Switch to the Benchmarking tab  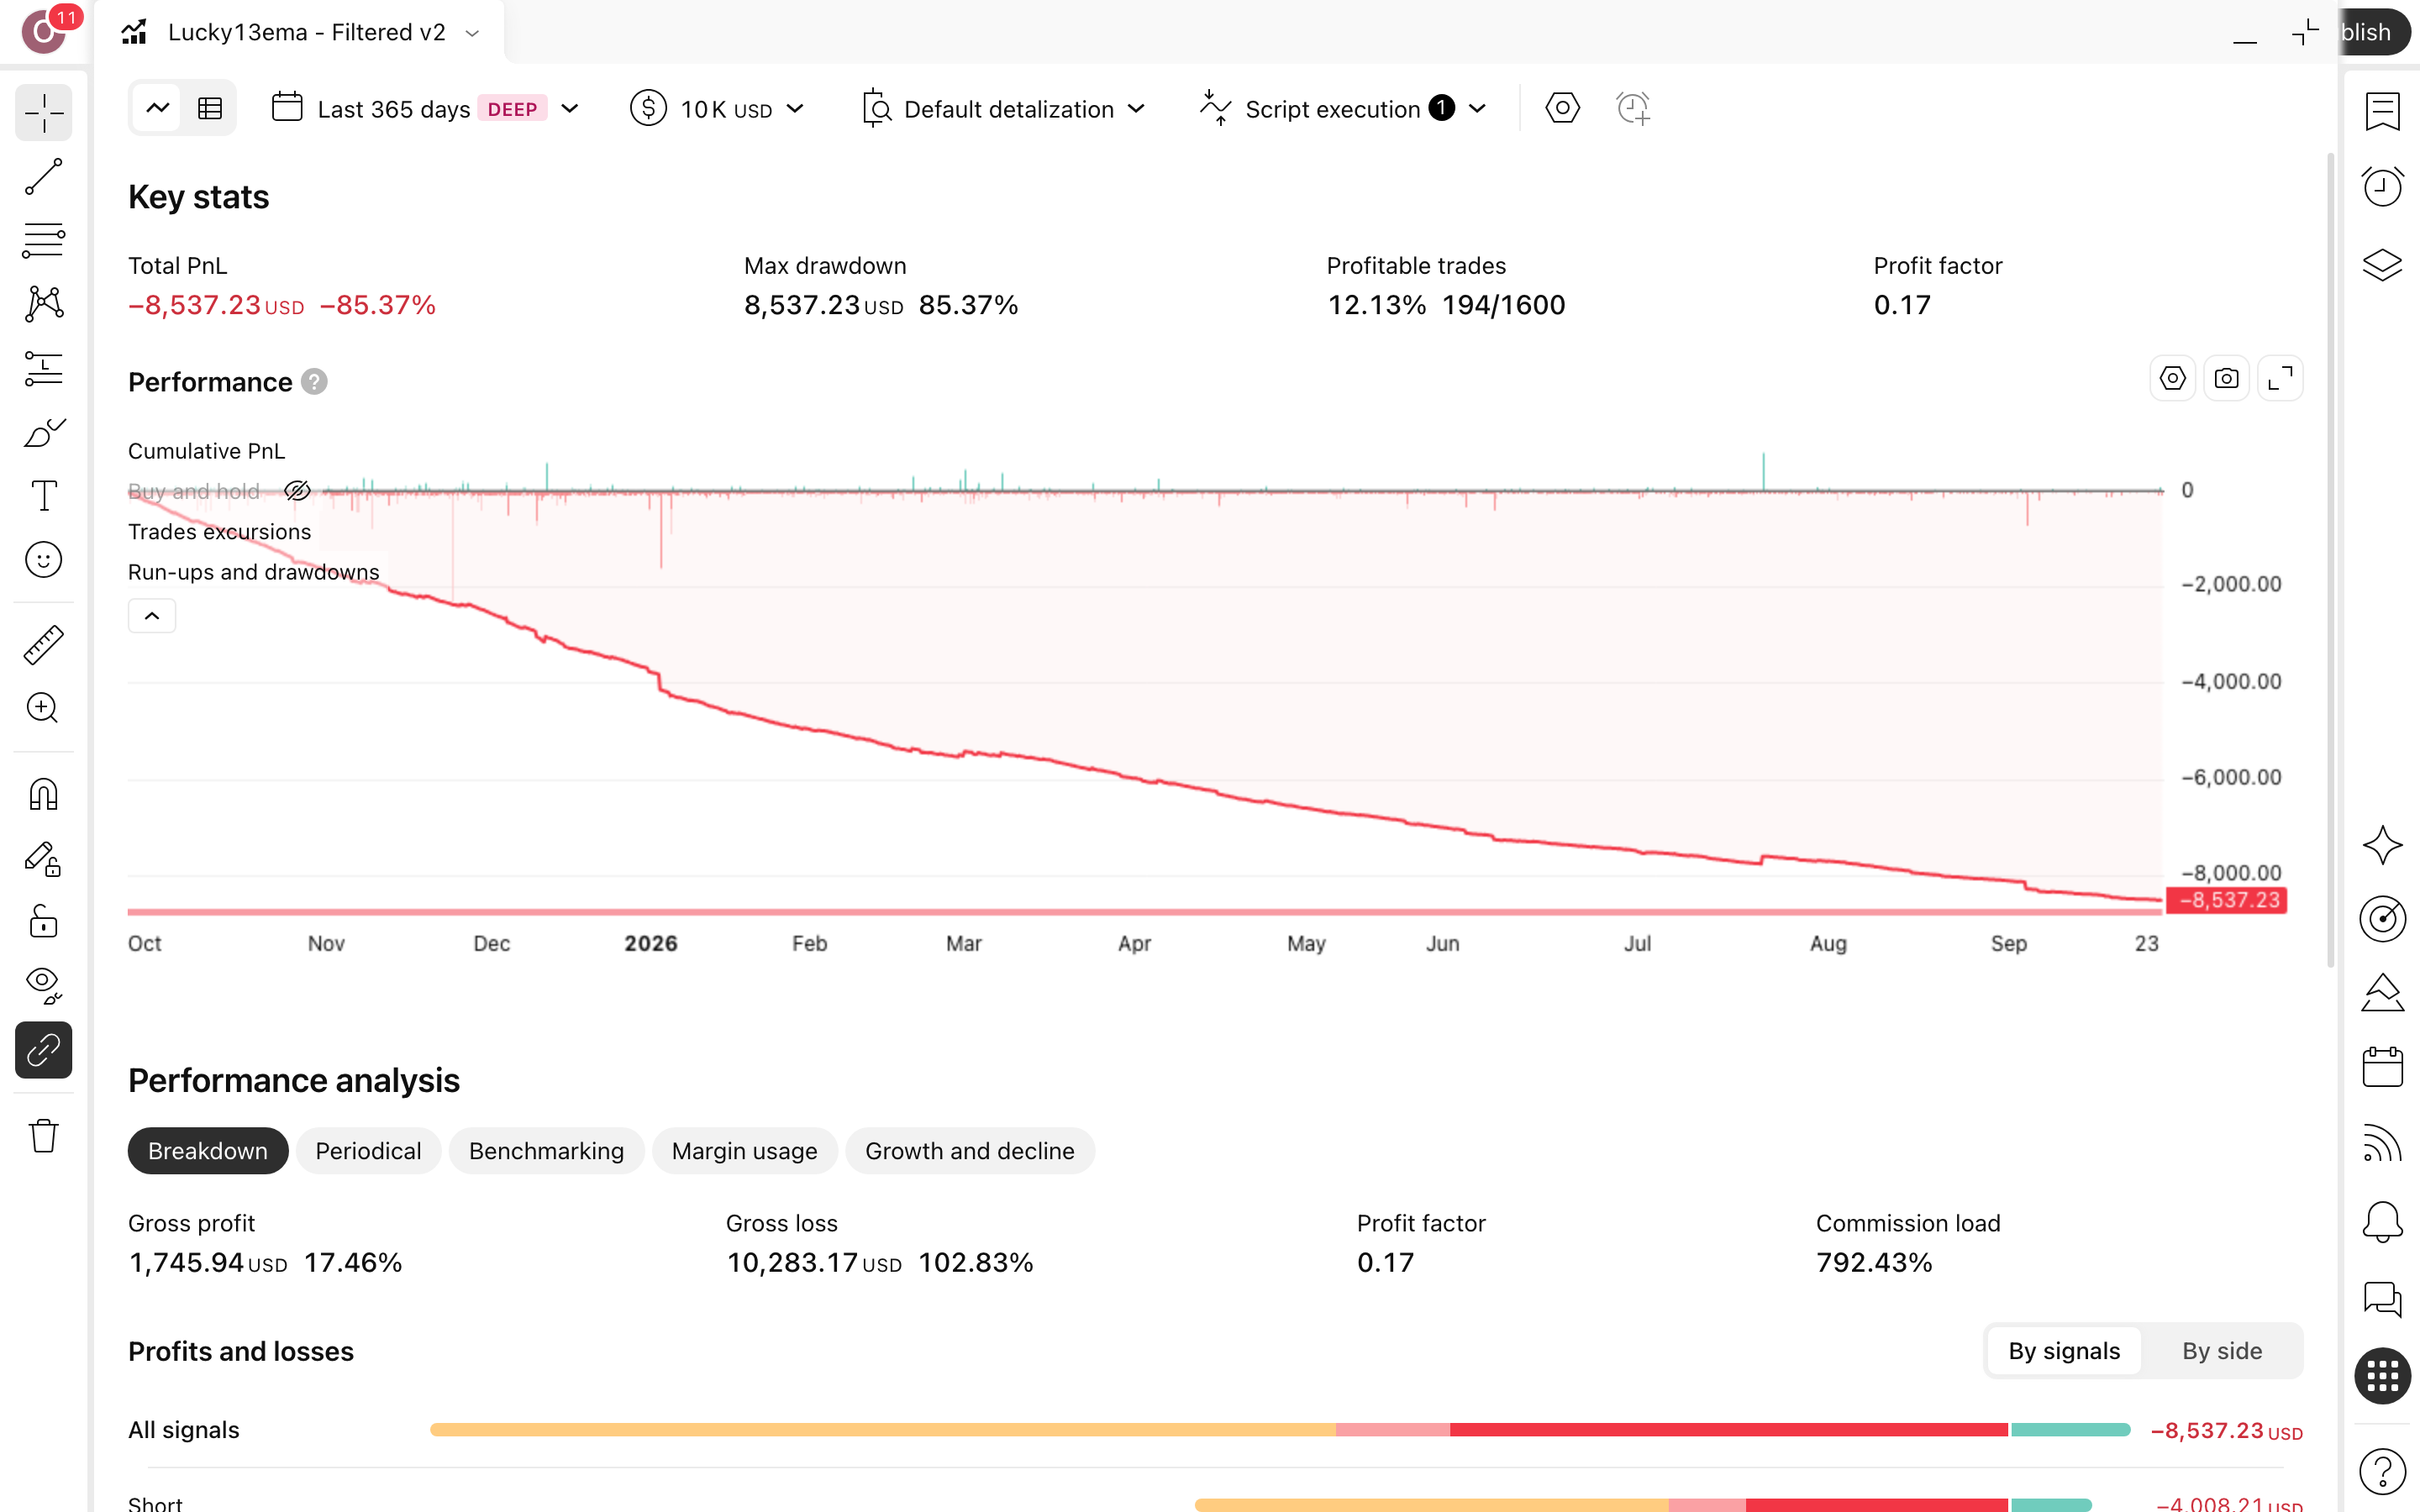(x=546, y=1151)
